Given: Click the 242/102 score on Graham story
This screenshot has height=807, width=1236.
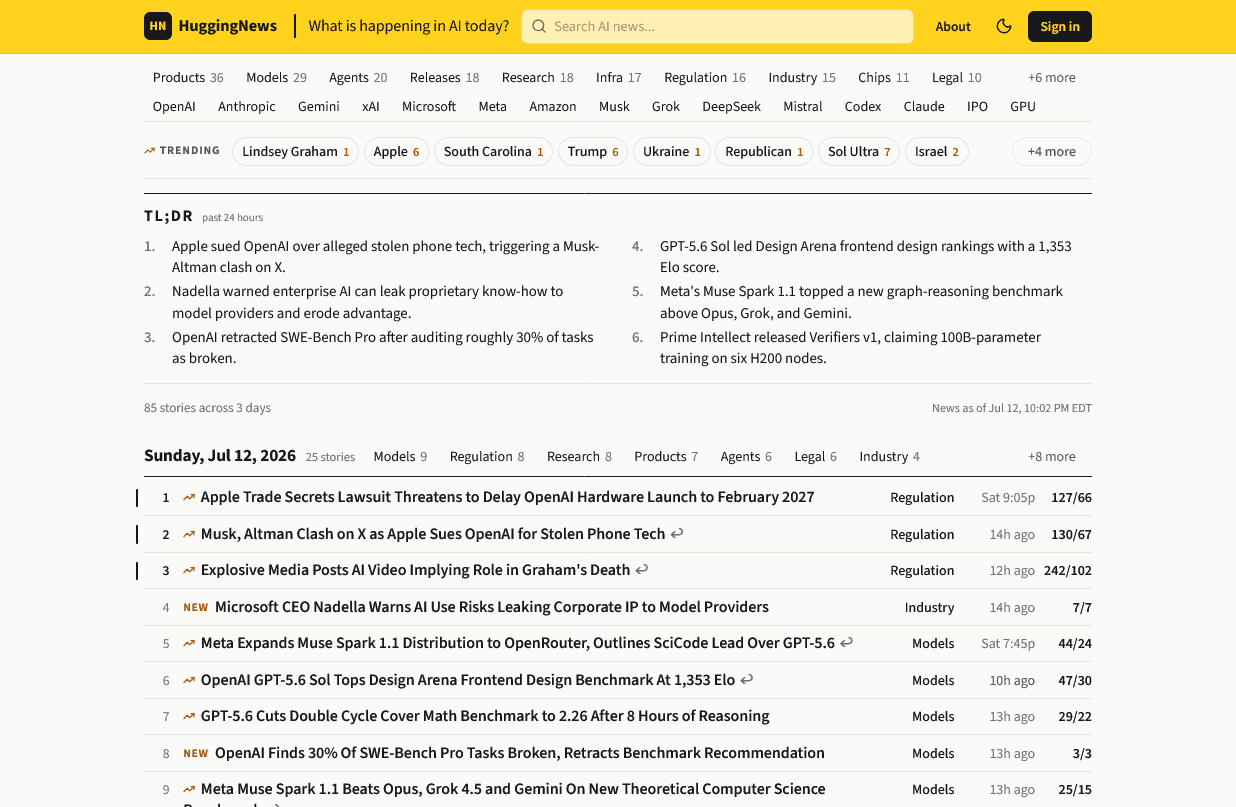Looking at the screenshot, I should (1067, 570).
